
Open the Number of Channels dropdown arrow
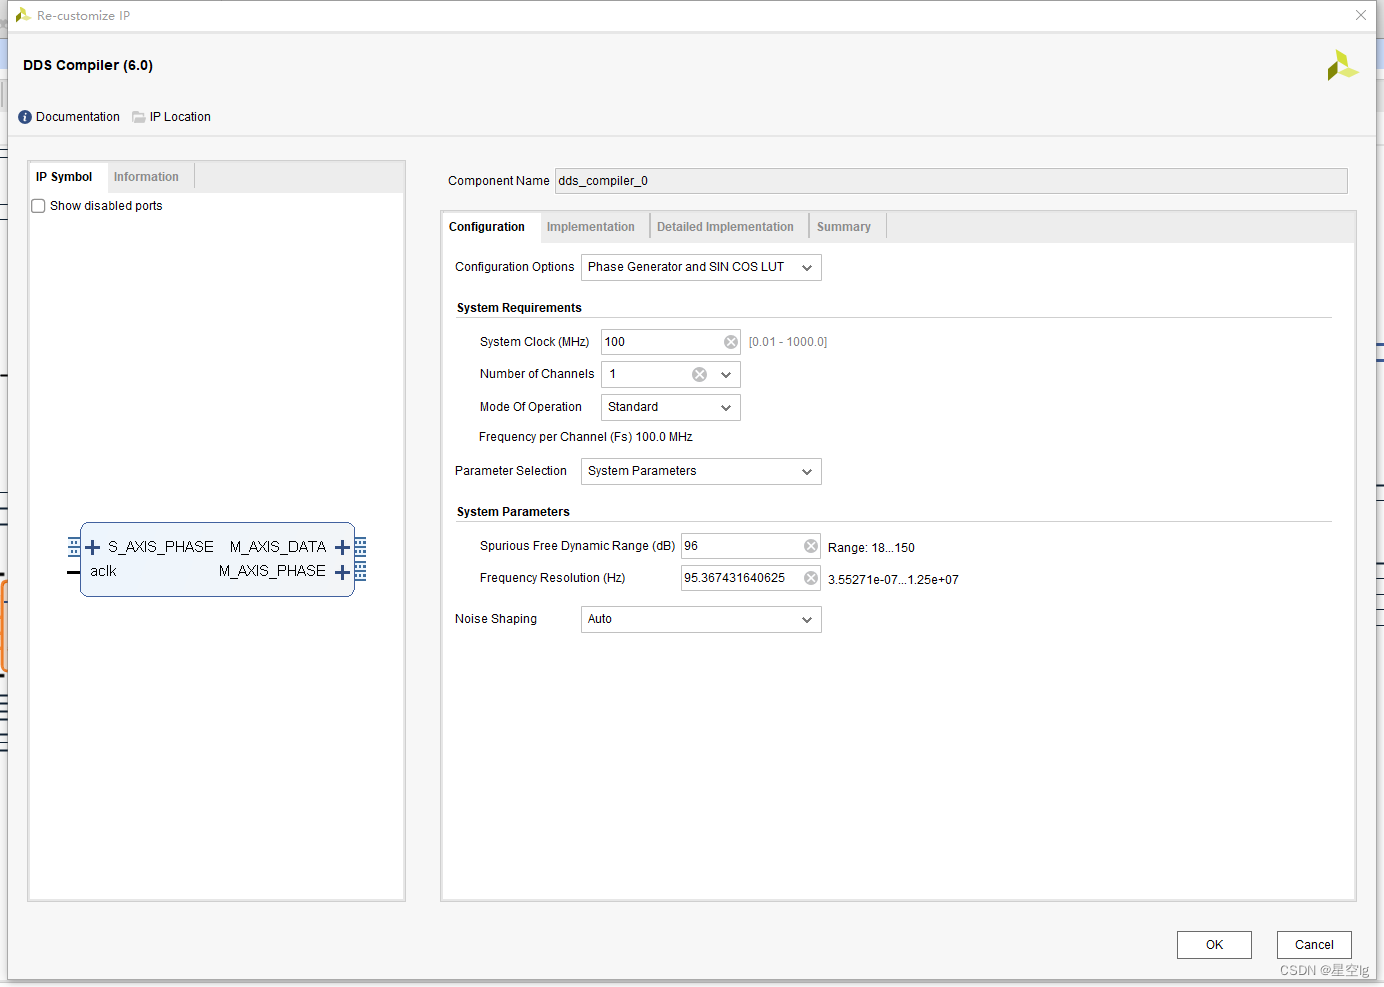pos(726,375)
